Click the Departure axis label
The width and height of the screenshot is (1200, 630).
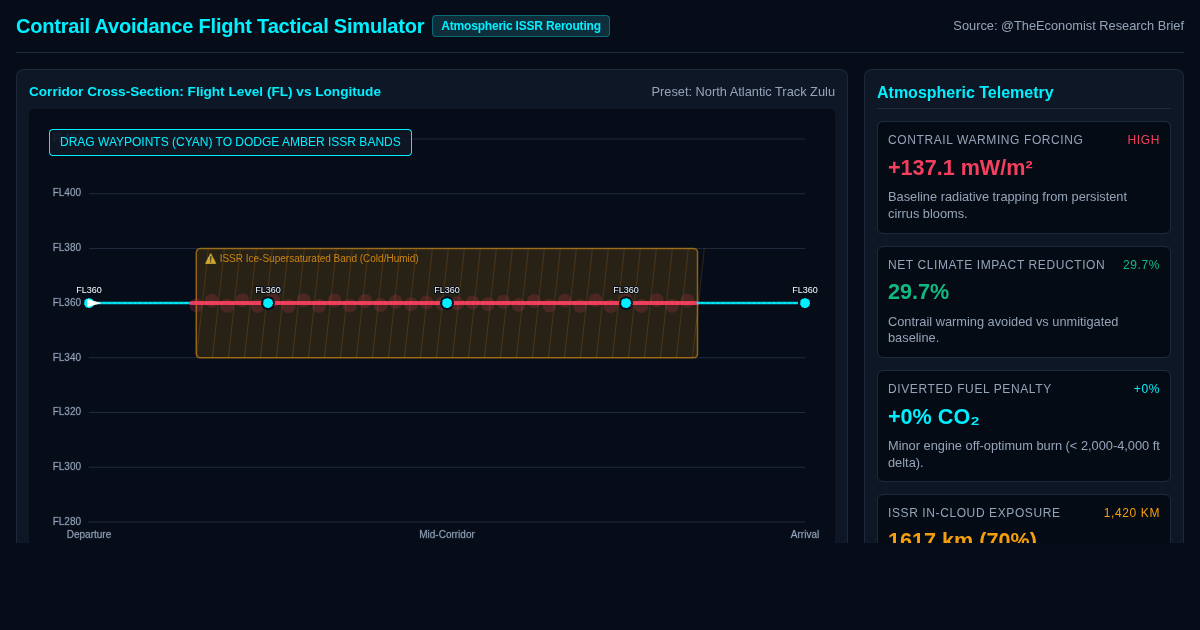click(x=89, y=535)
